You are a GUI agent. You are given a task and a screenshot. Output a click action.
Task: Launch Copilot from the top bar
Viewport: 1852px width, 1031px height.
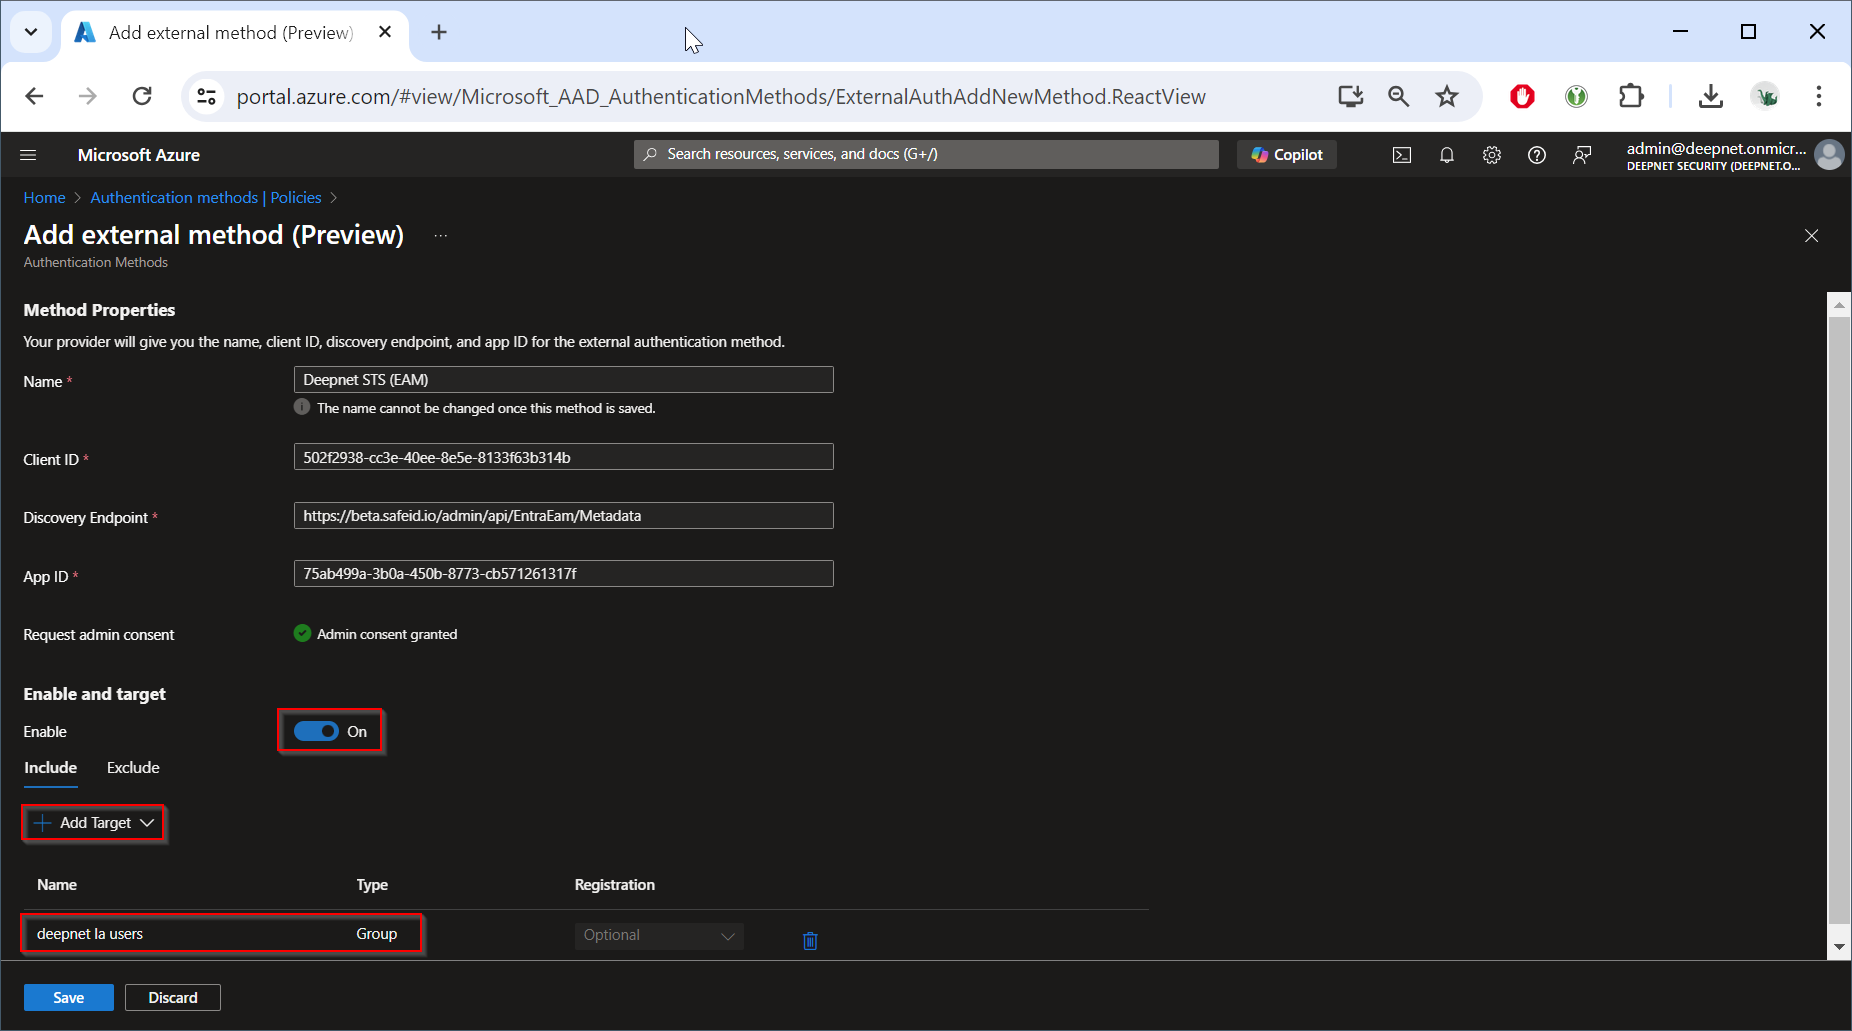pos(1287,155)
